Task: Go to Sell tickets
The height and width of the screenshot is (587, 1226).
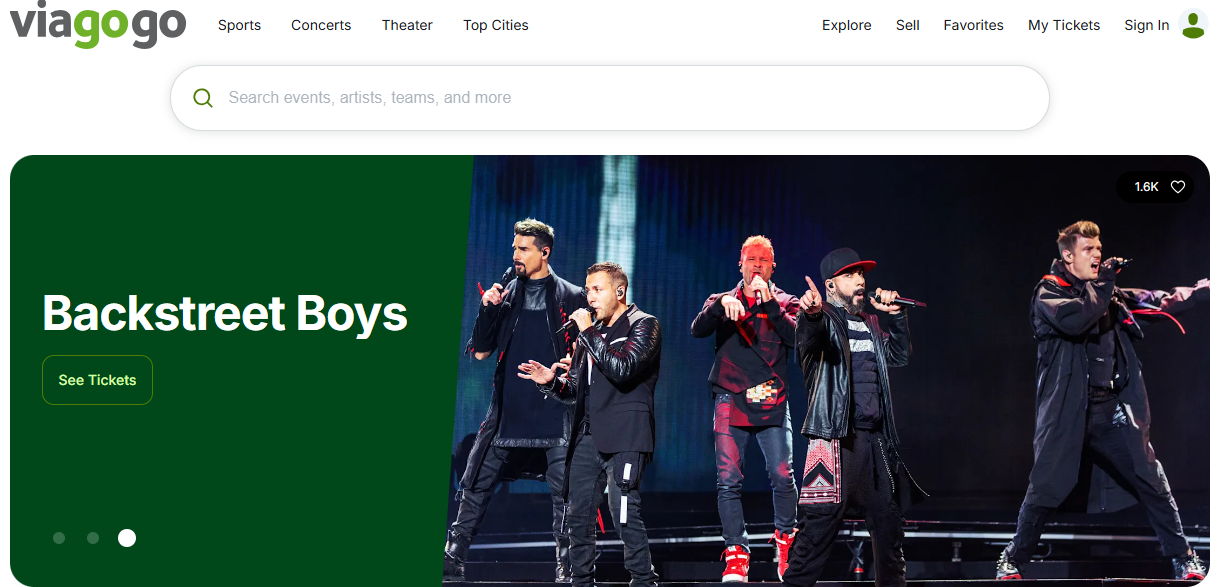Action: [908, 25]
